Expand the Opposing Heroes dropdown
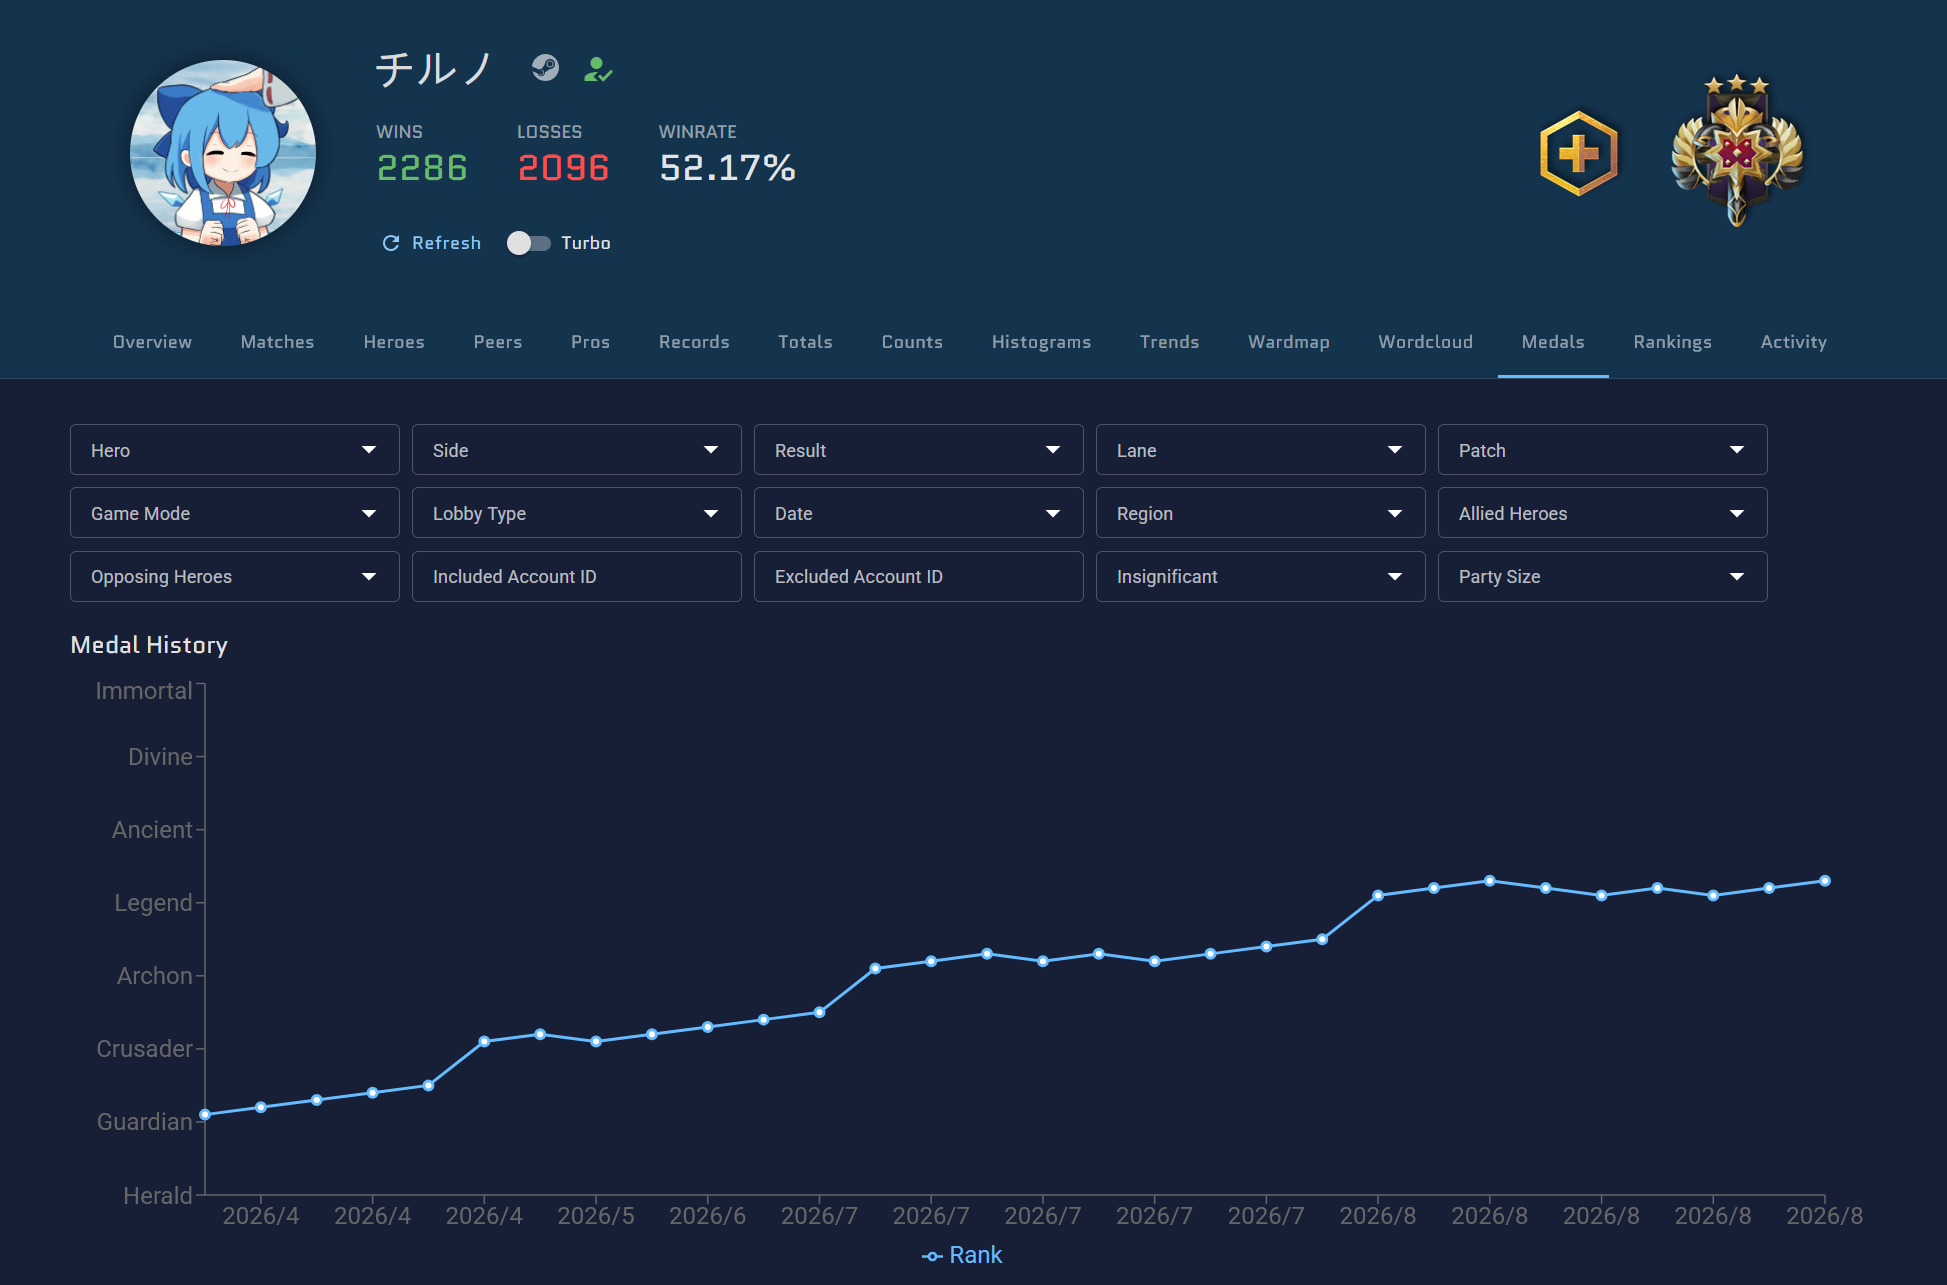Image resolution: width=1947 pixels, height=1285 pixels. [235, 576]
